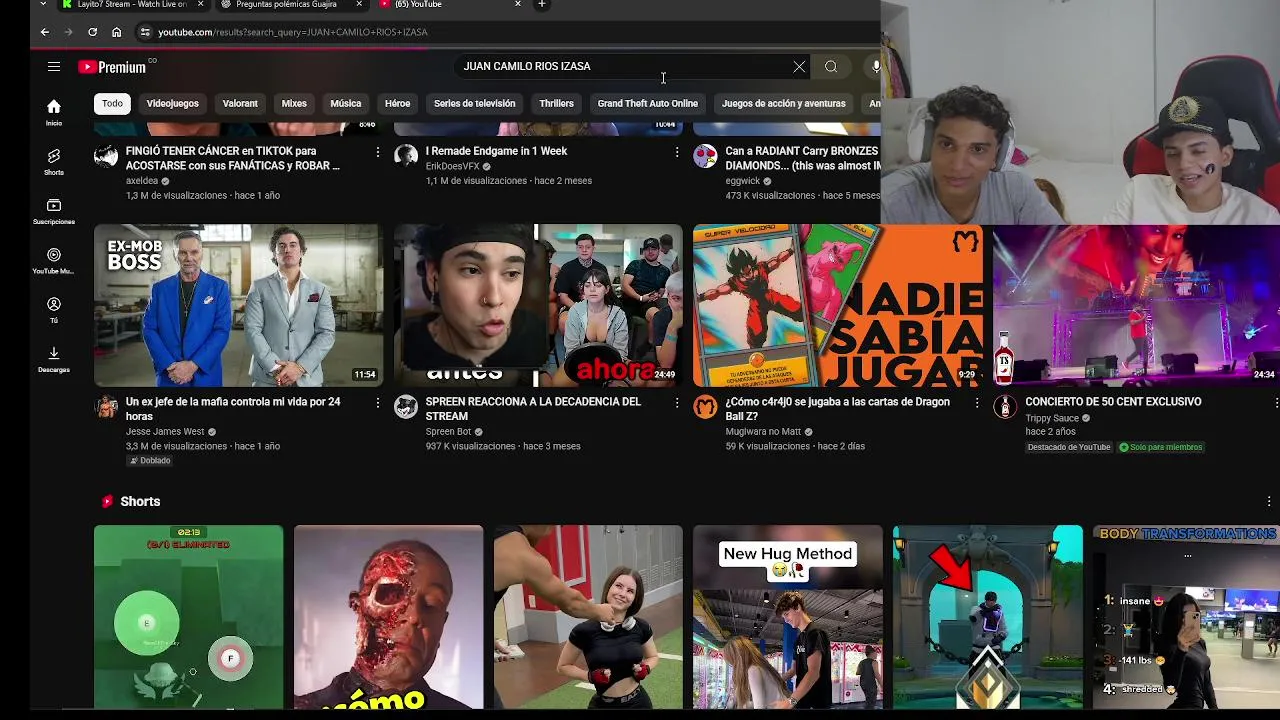
Task: Activate voice search microphone icon
Action: (x=875, y=67)
